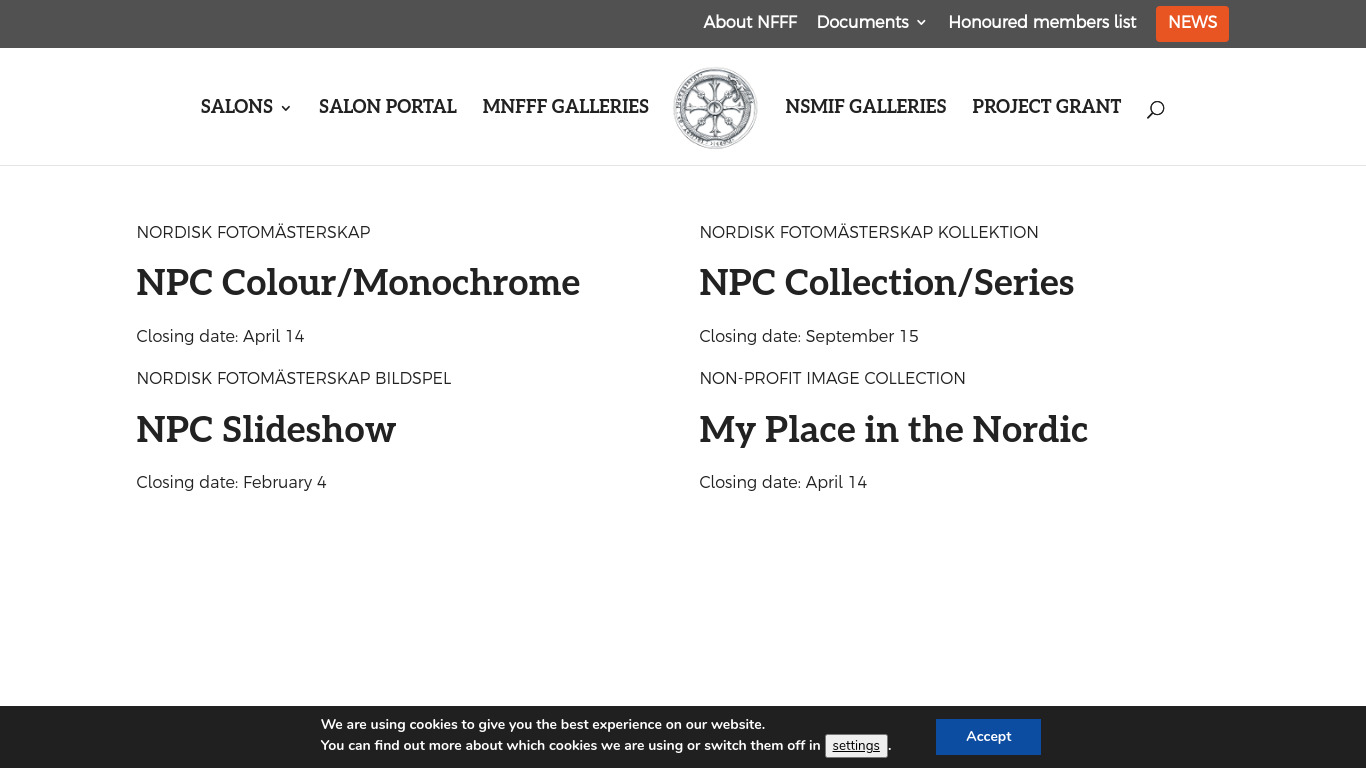Screen dimensions: 1366x768
Task: Open the search magnifier icon
Action: (1155, 109)
